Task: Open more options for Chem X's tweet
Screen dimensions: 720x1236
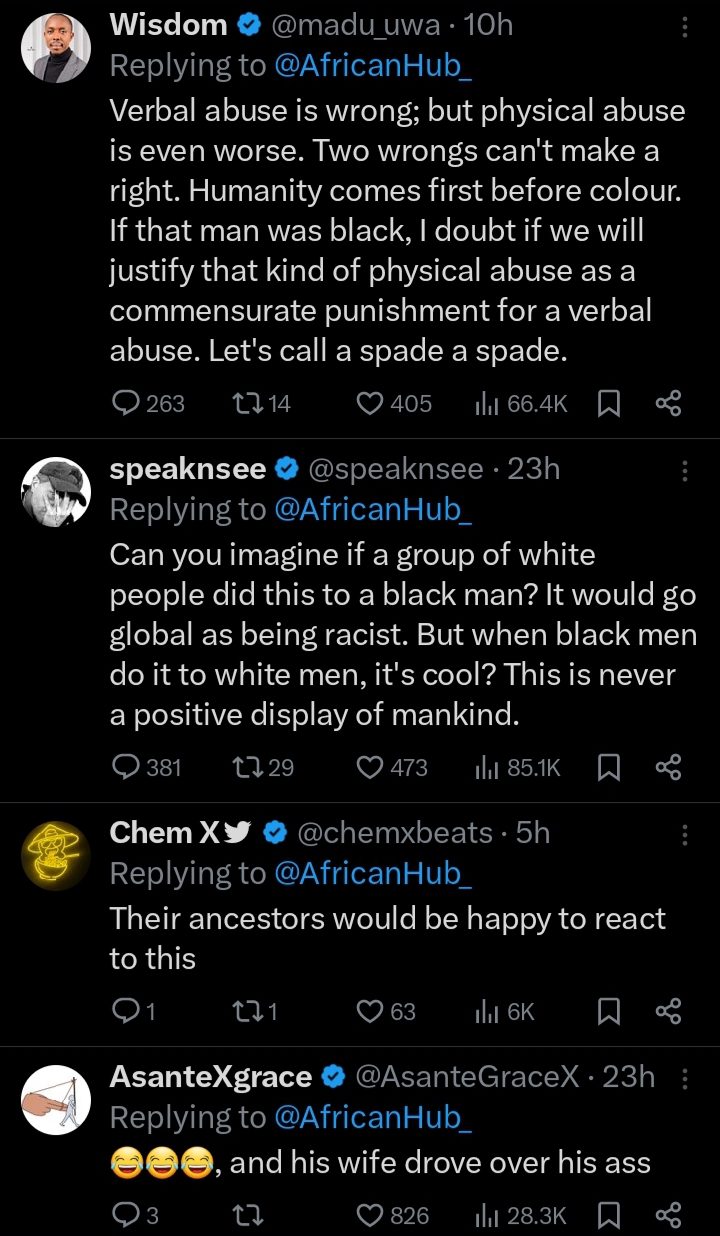Action: pyautogui.click(x=685, y=834)
